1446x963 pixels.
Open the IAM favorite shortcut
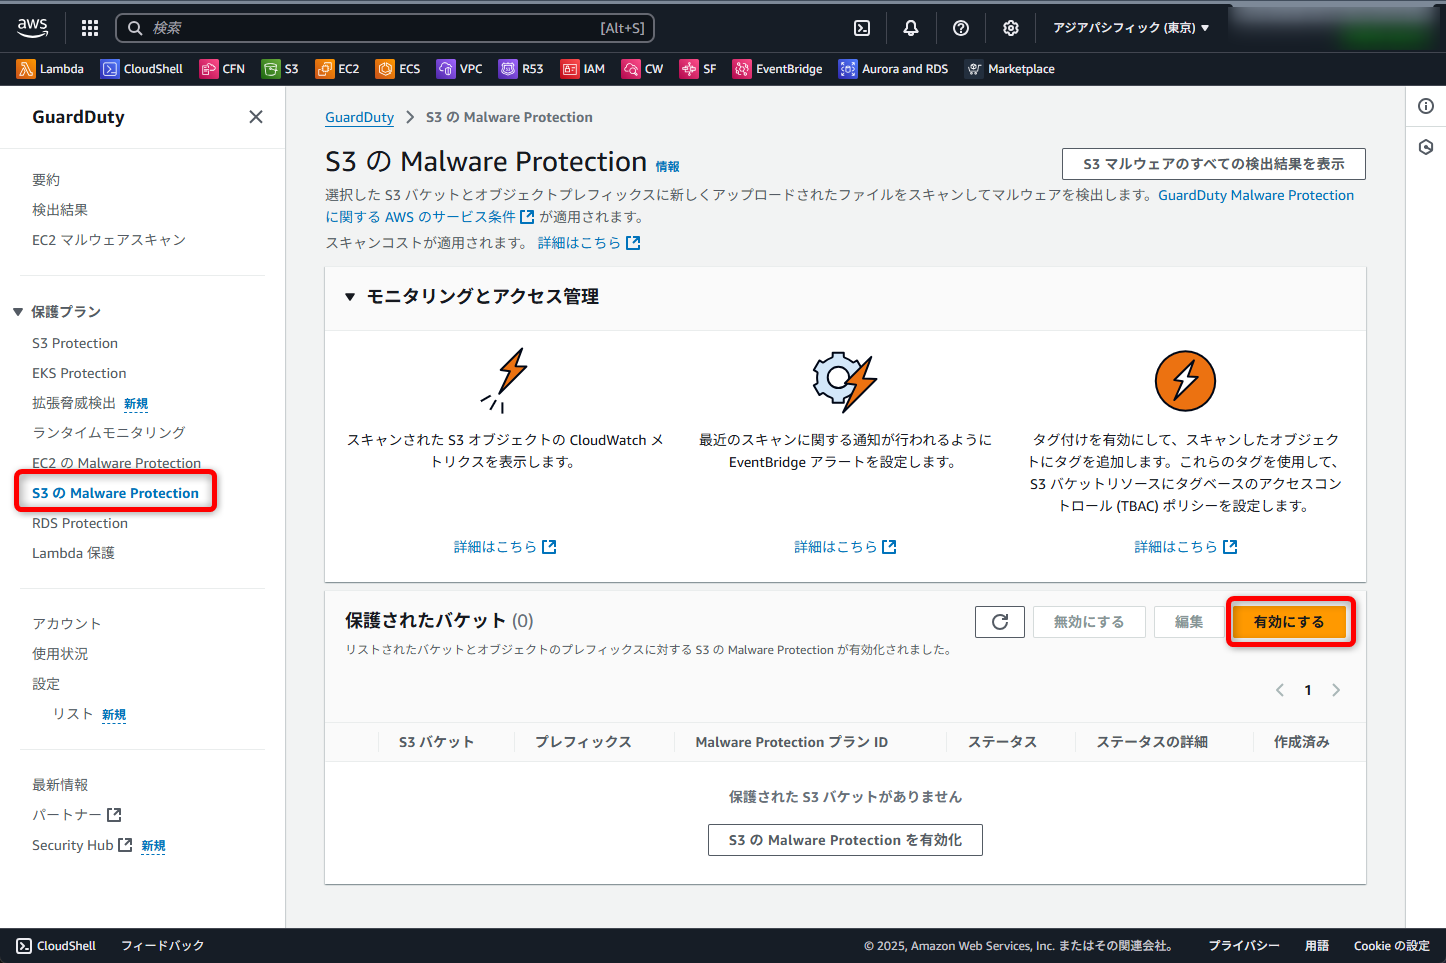583,69
